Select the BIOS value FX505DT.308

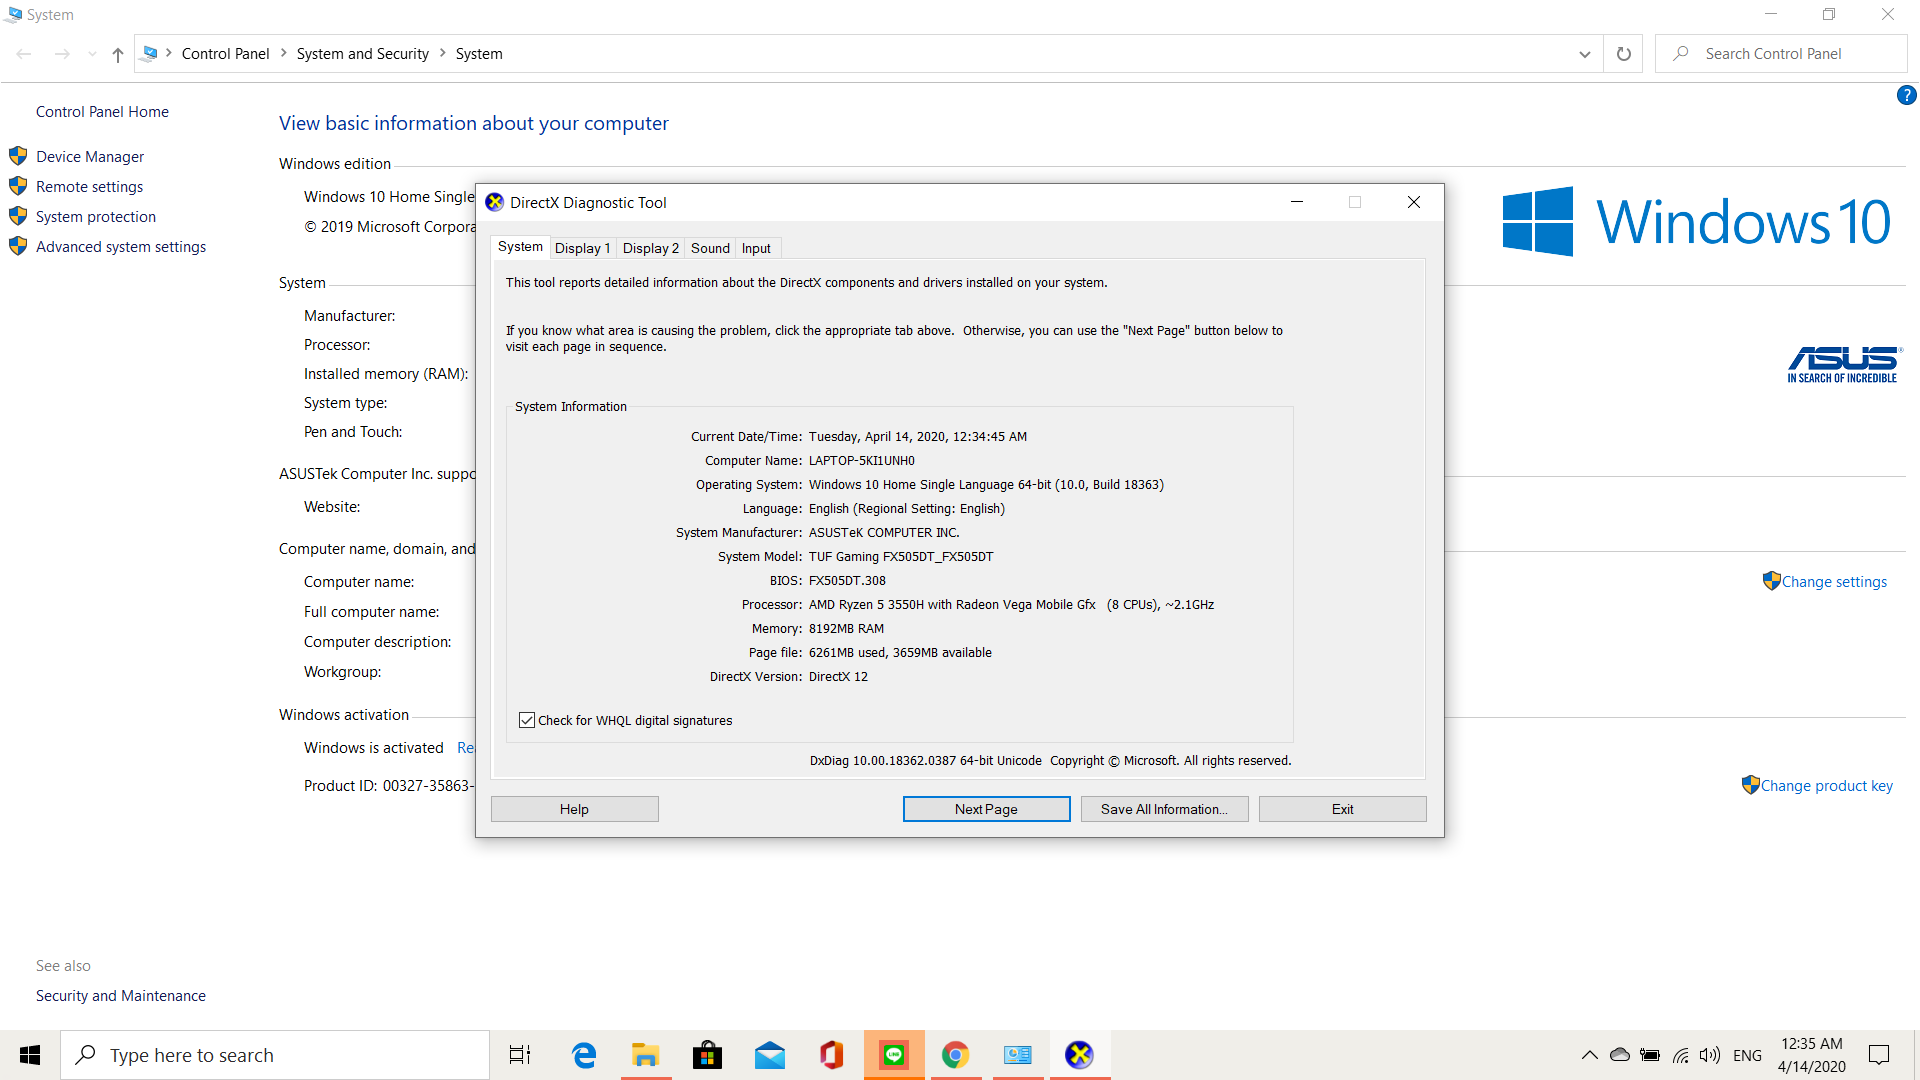847,581
